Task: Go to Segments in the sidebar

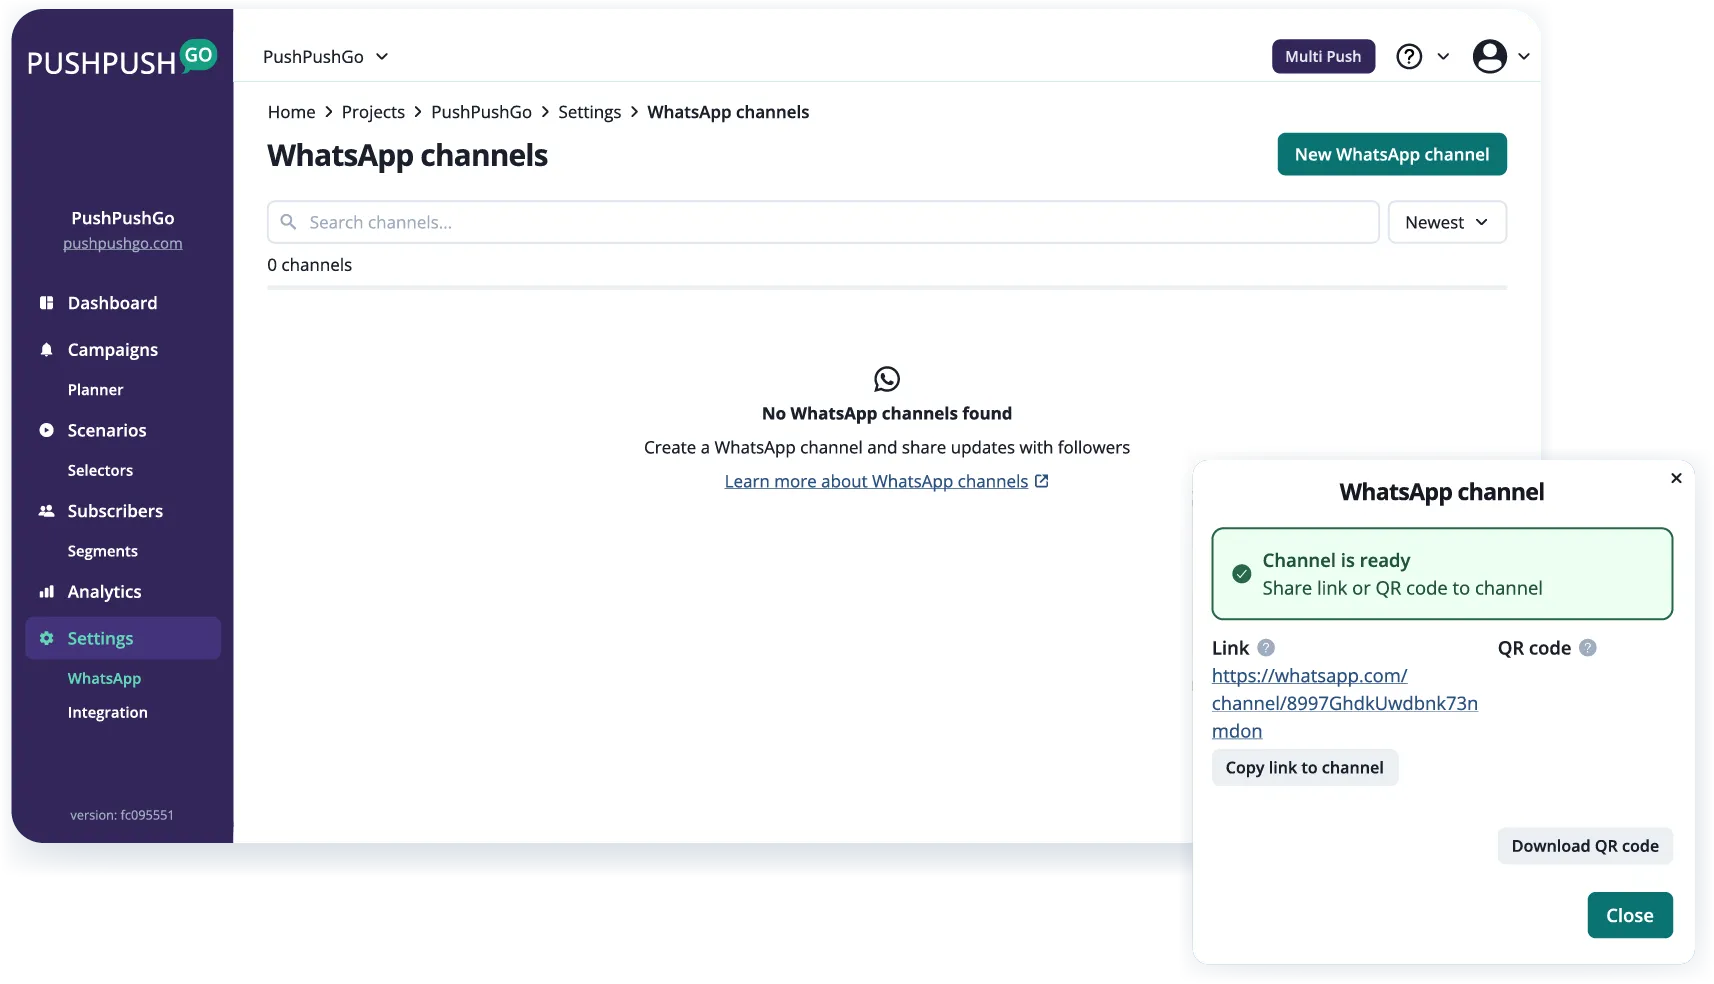Action: [103, 552]
